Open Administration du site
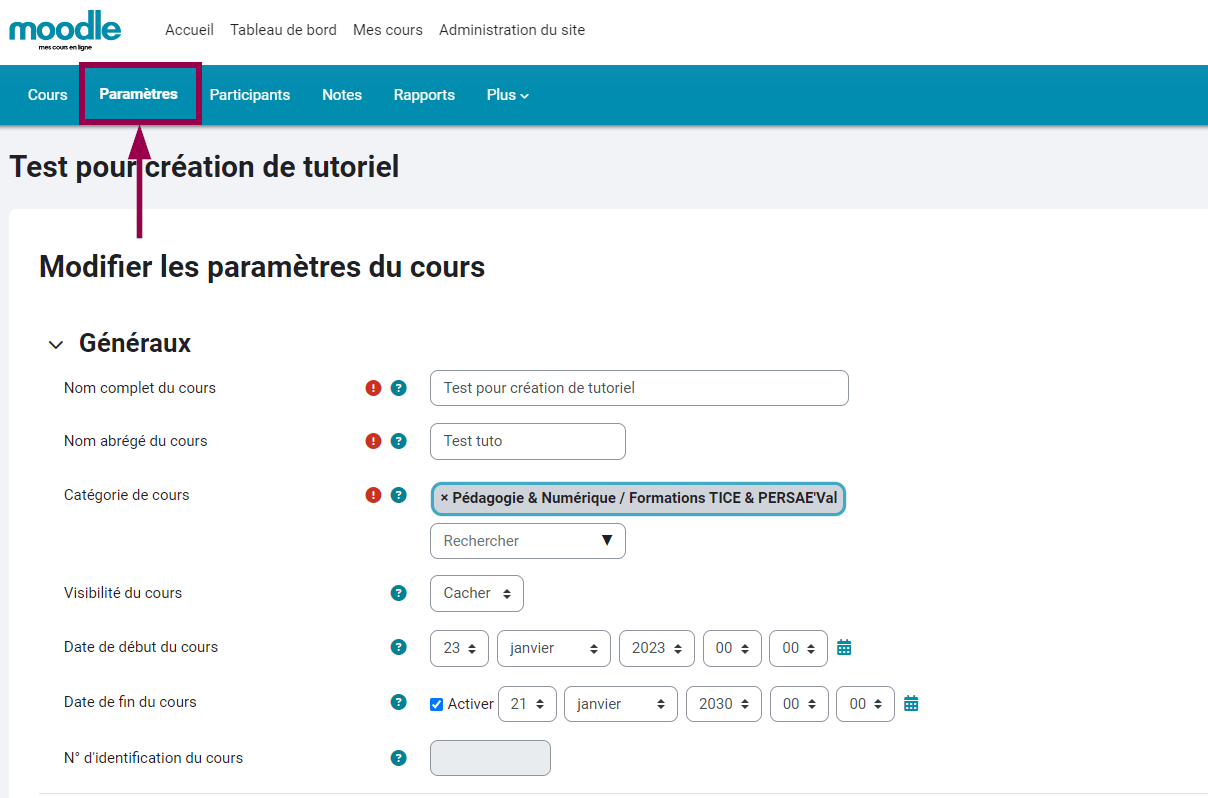The height and width of the screenshot is (798, 1208). [x=512, y=30]
